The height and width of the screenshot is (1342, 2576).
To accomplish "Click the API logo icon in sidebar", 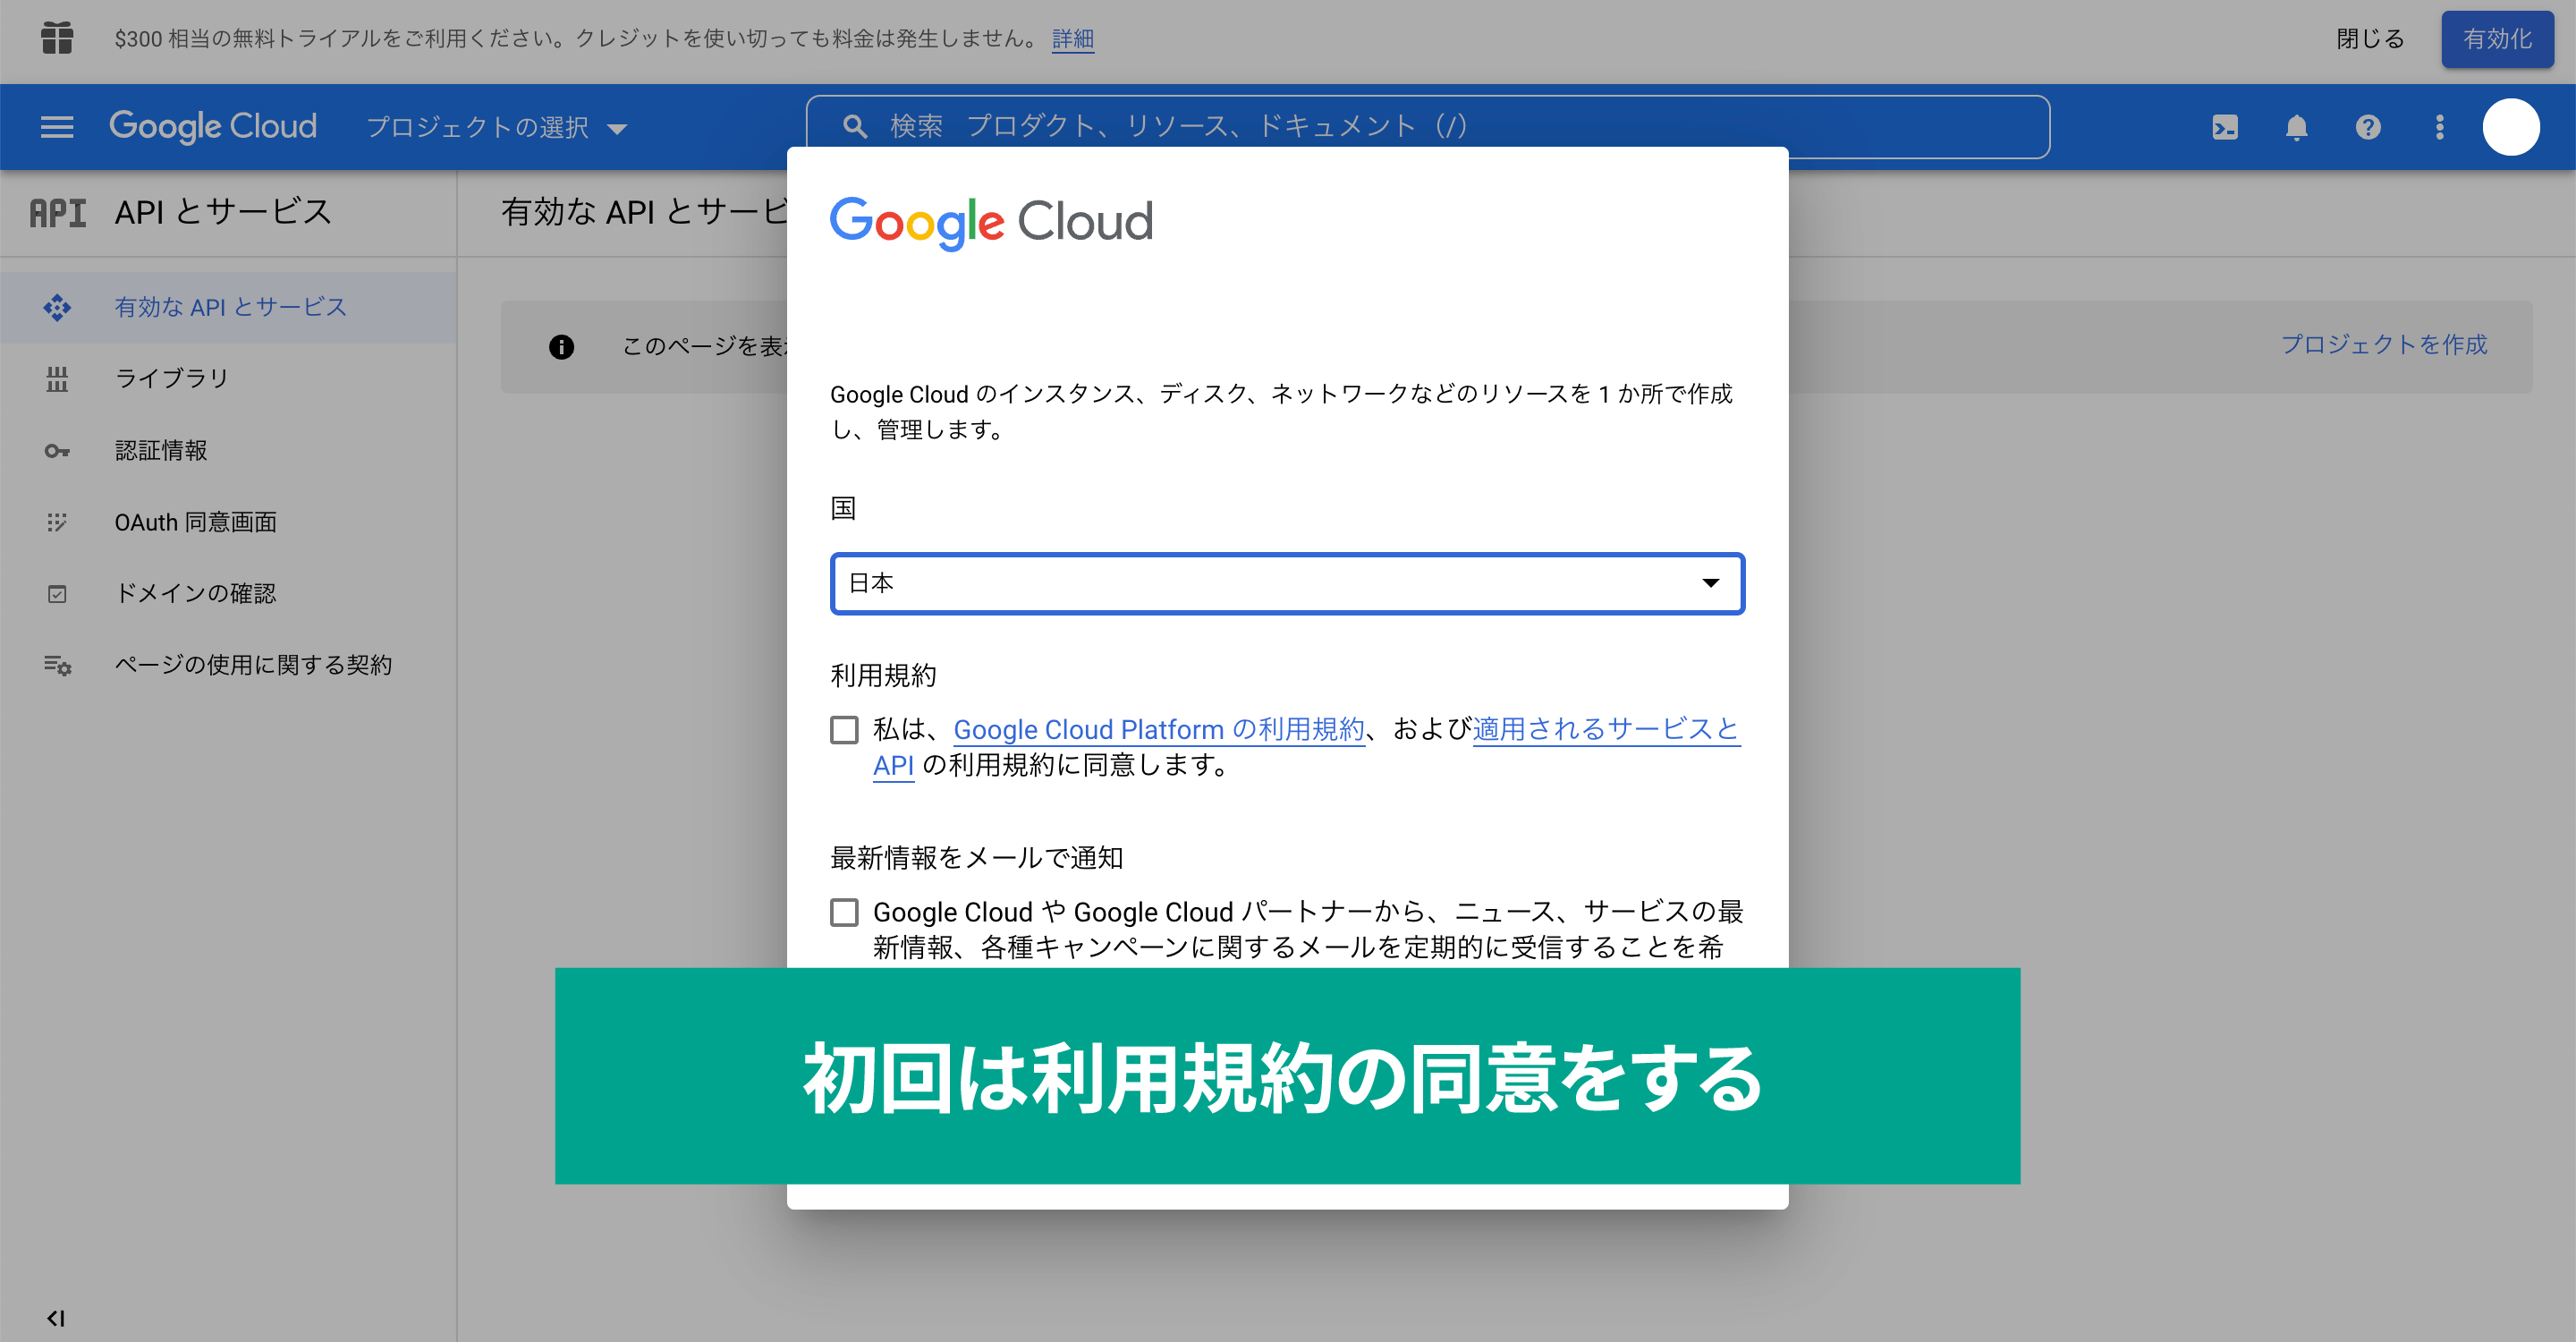I will click(x=57, y=212).
